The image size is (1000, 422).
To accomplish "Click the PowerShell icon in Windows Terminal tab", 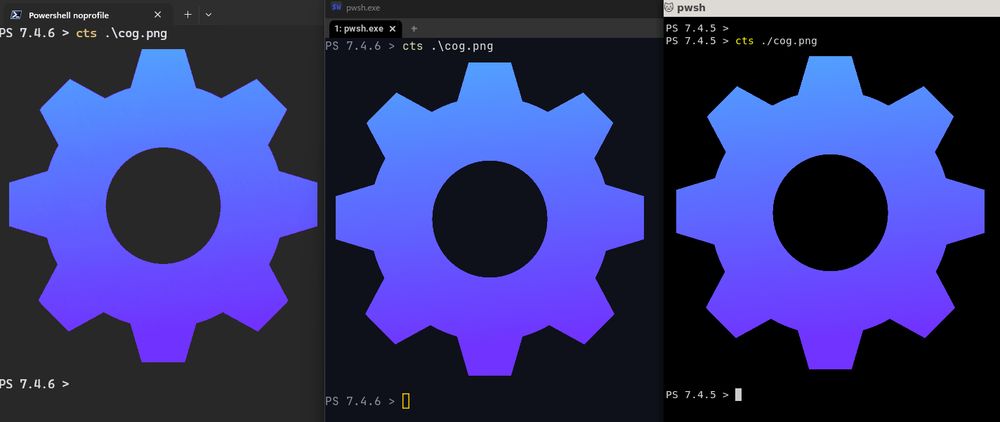I will (17, 15).
